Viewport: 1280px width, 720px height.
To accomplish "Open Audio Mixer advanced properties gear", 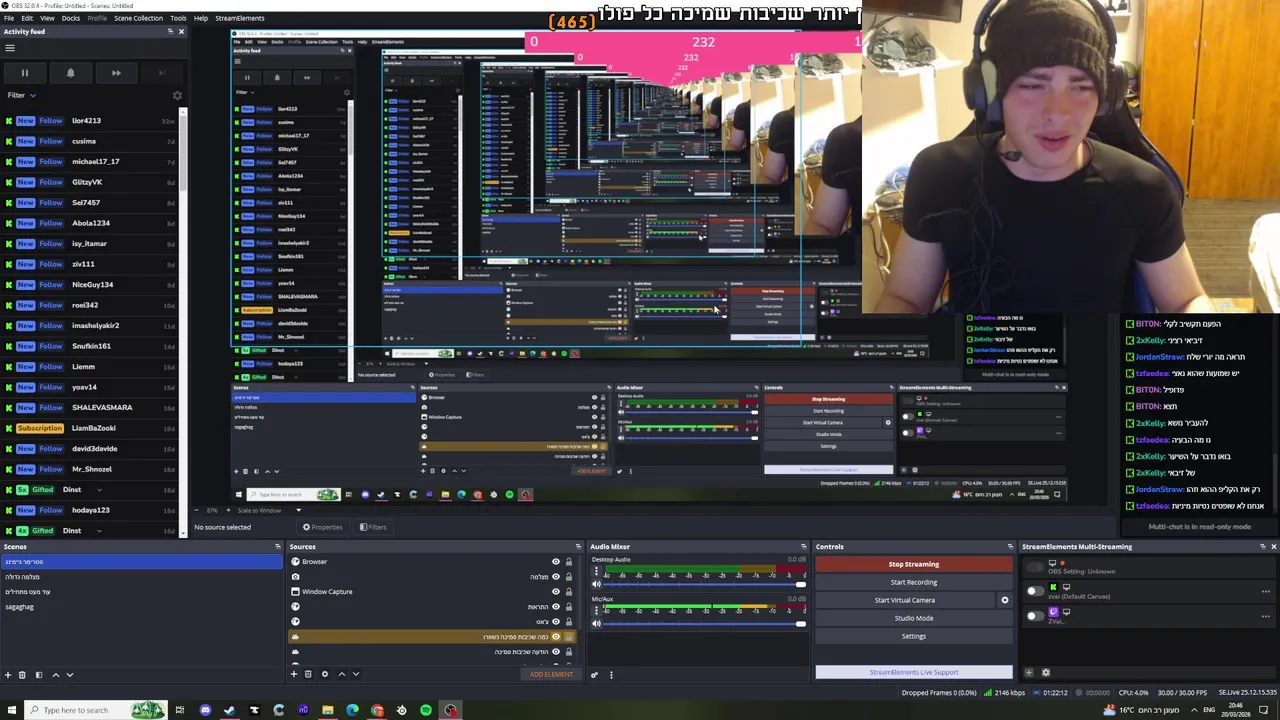I will (594, 675).
